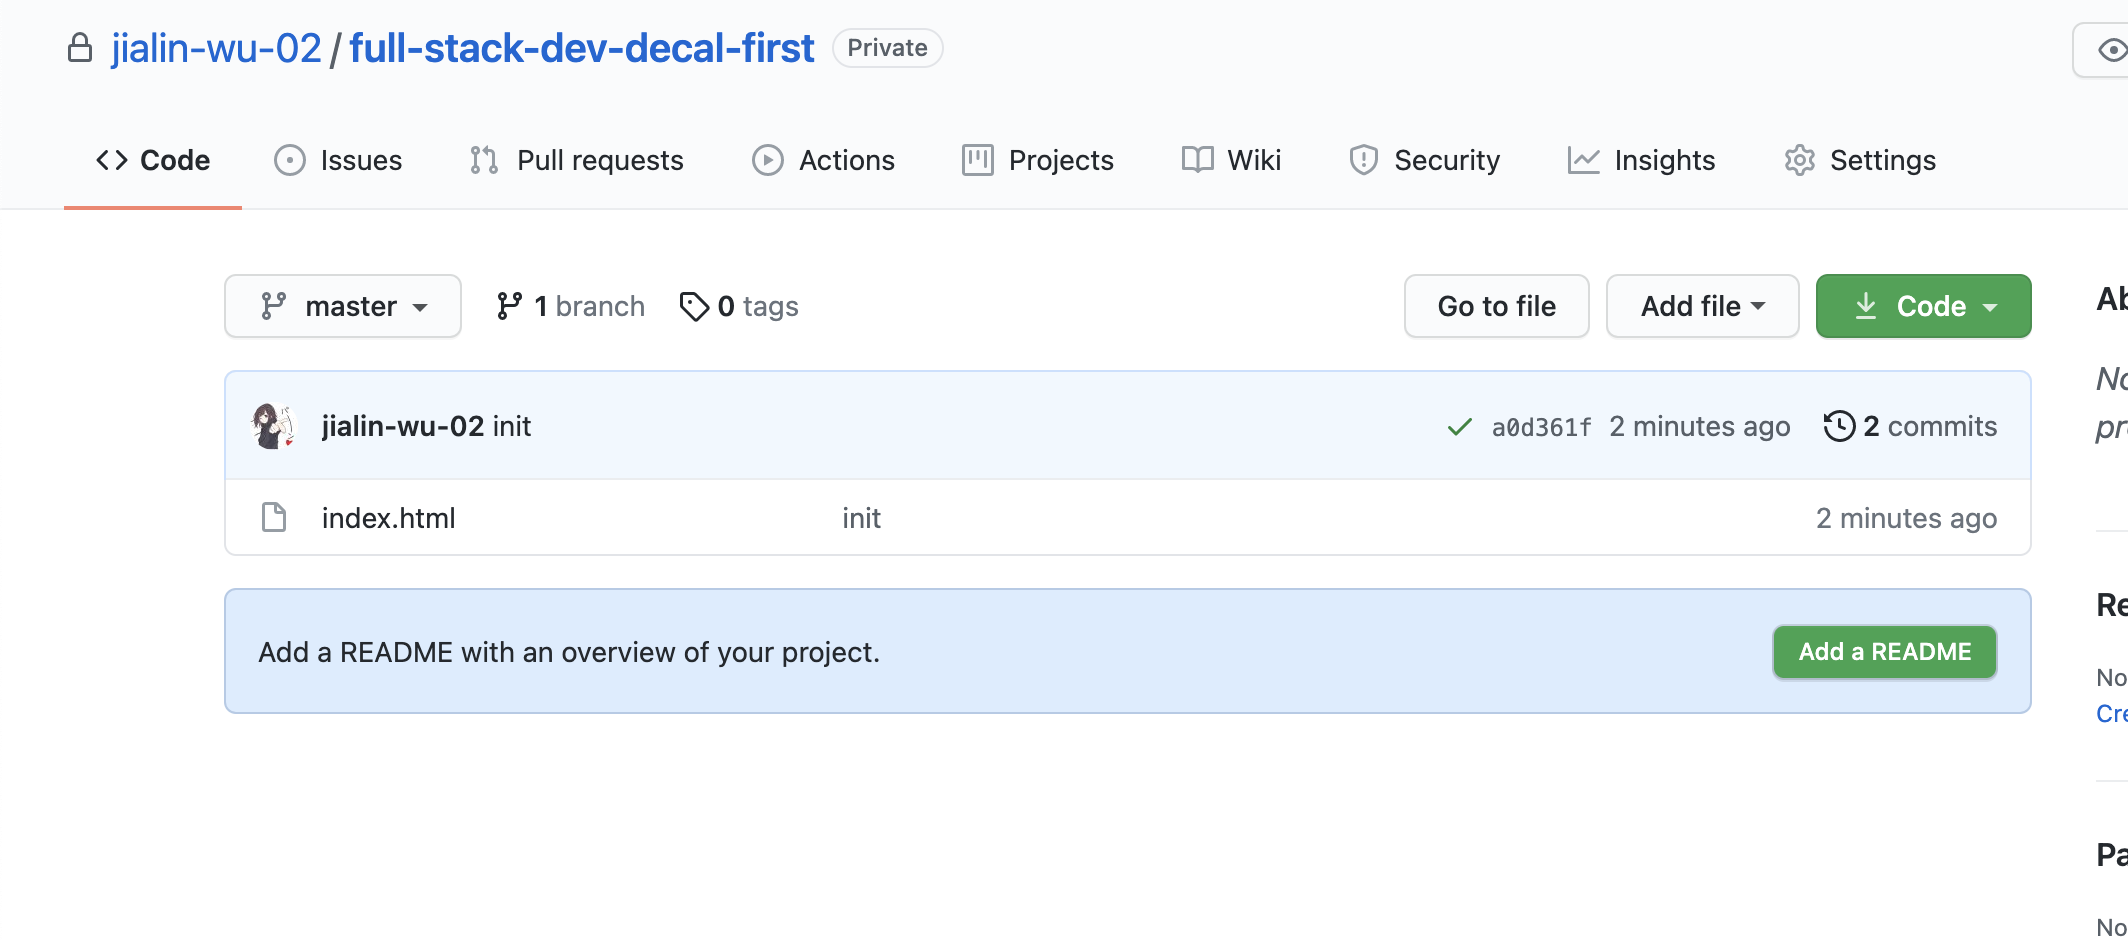Open the init commit message in index.html row
This screenshot has width=2128, height=940.
(861, 518)
